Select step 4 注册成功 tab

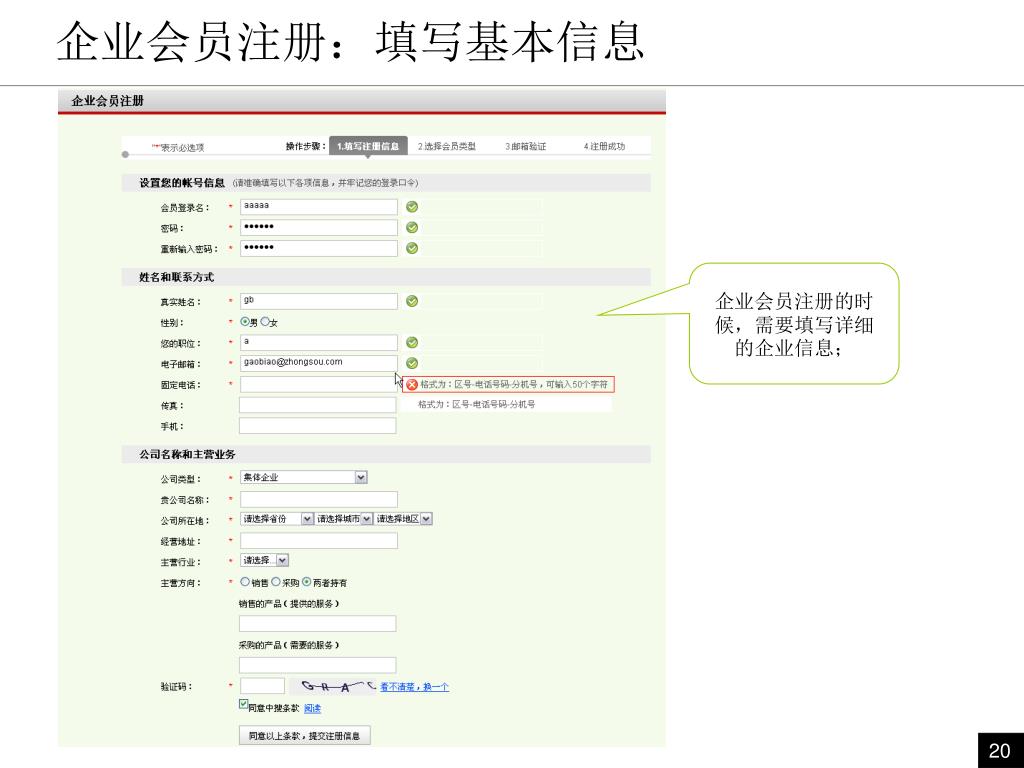[604, 146]
